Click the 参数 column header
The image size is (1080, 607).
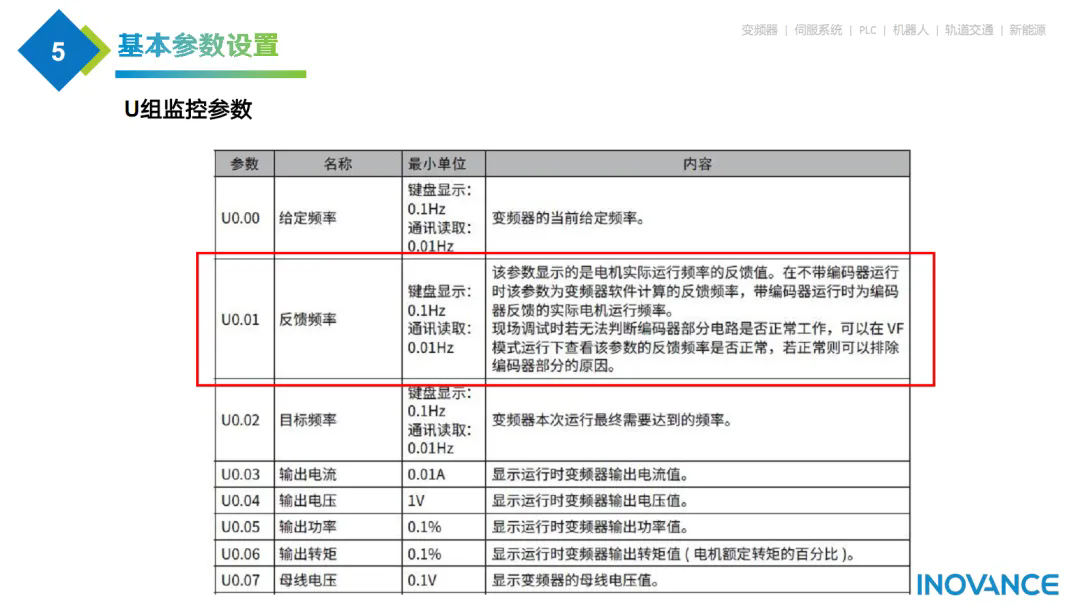(244, 164)
